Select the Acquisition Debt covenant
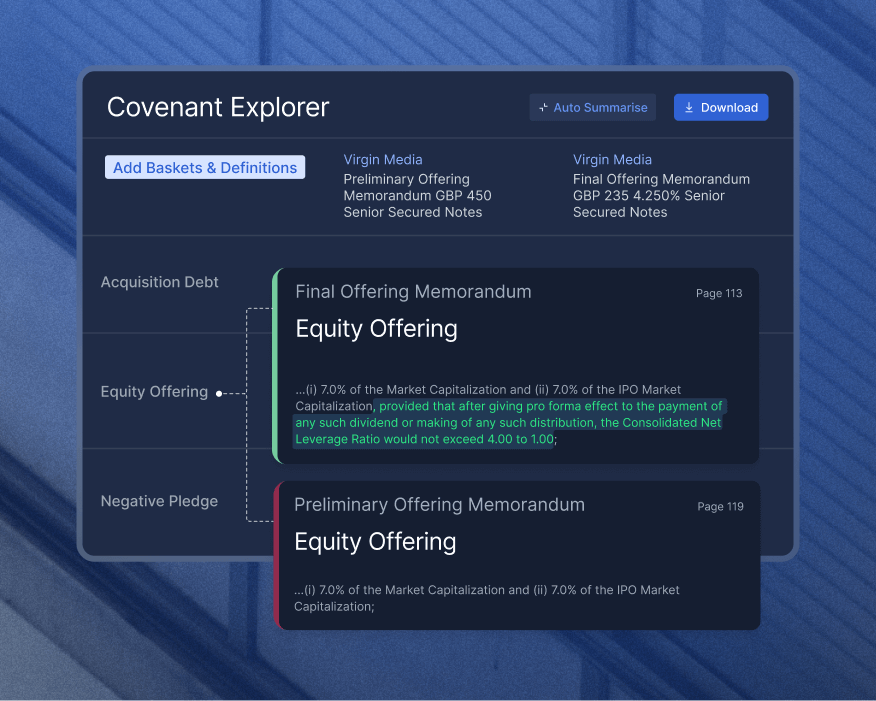Viewport: 876px width, 701px height. click(159, 282)
